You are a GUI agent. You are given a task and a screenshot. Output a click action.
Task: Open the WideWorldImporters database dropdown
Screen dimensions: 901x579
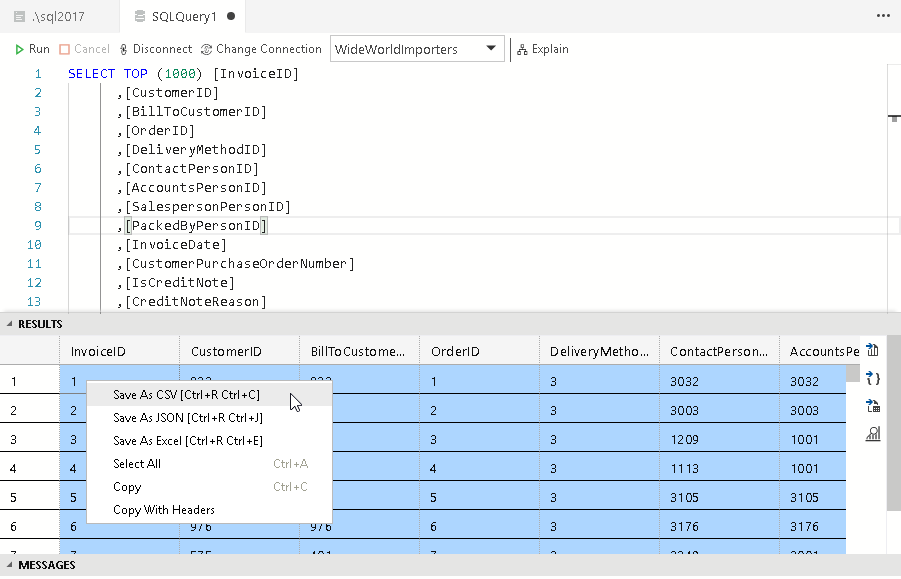(x=417, y=49)
